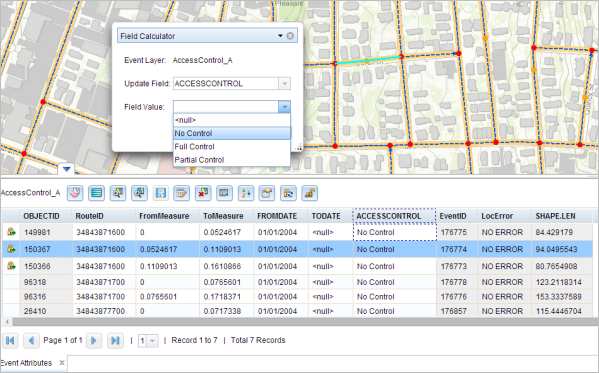Collapse the Field Calculator title dropdown arrow
The width and height of the screenshot is (599, 373).
click(x=280, y=36)
